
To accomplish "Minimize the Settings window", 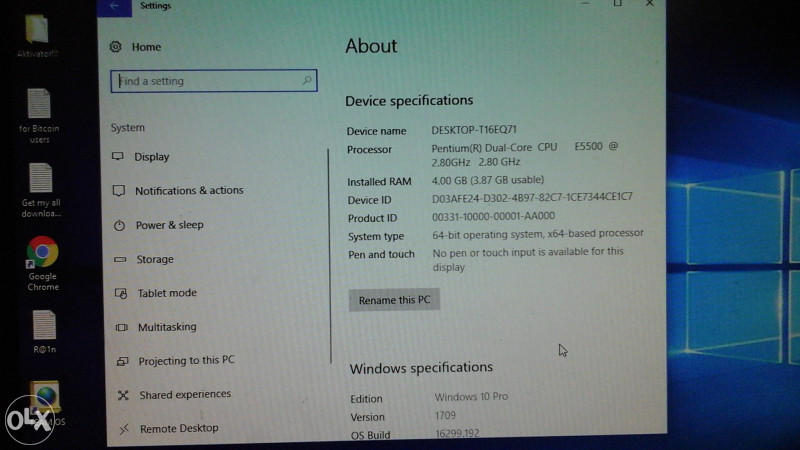I will coord(585,4).
